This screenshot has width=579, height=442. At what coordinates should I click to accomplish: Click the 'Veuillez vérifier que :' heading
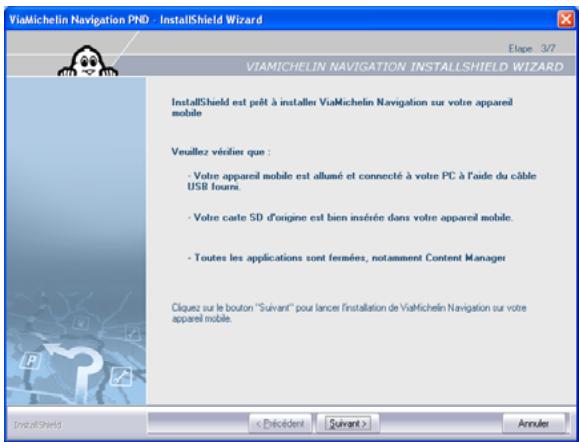[221, 152]
